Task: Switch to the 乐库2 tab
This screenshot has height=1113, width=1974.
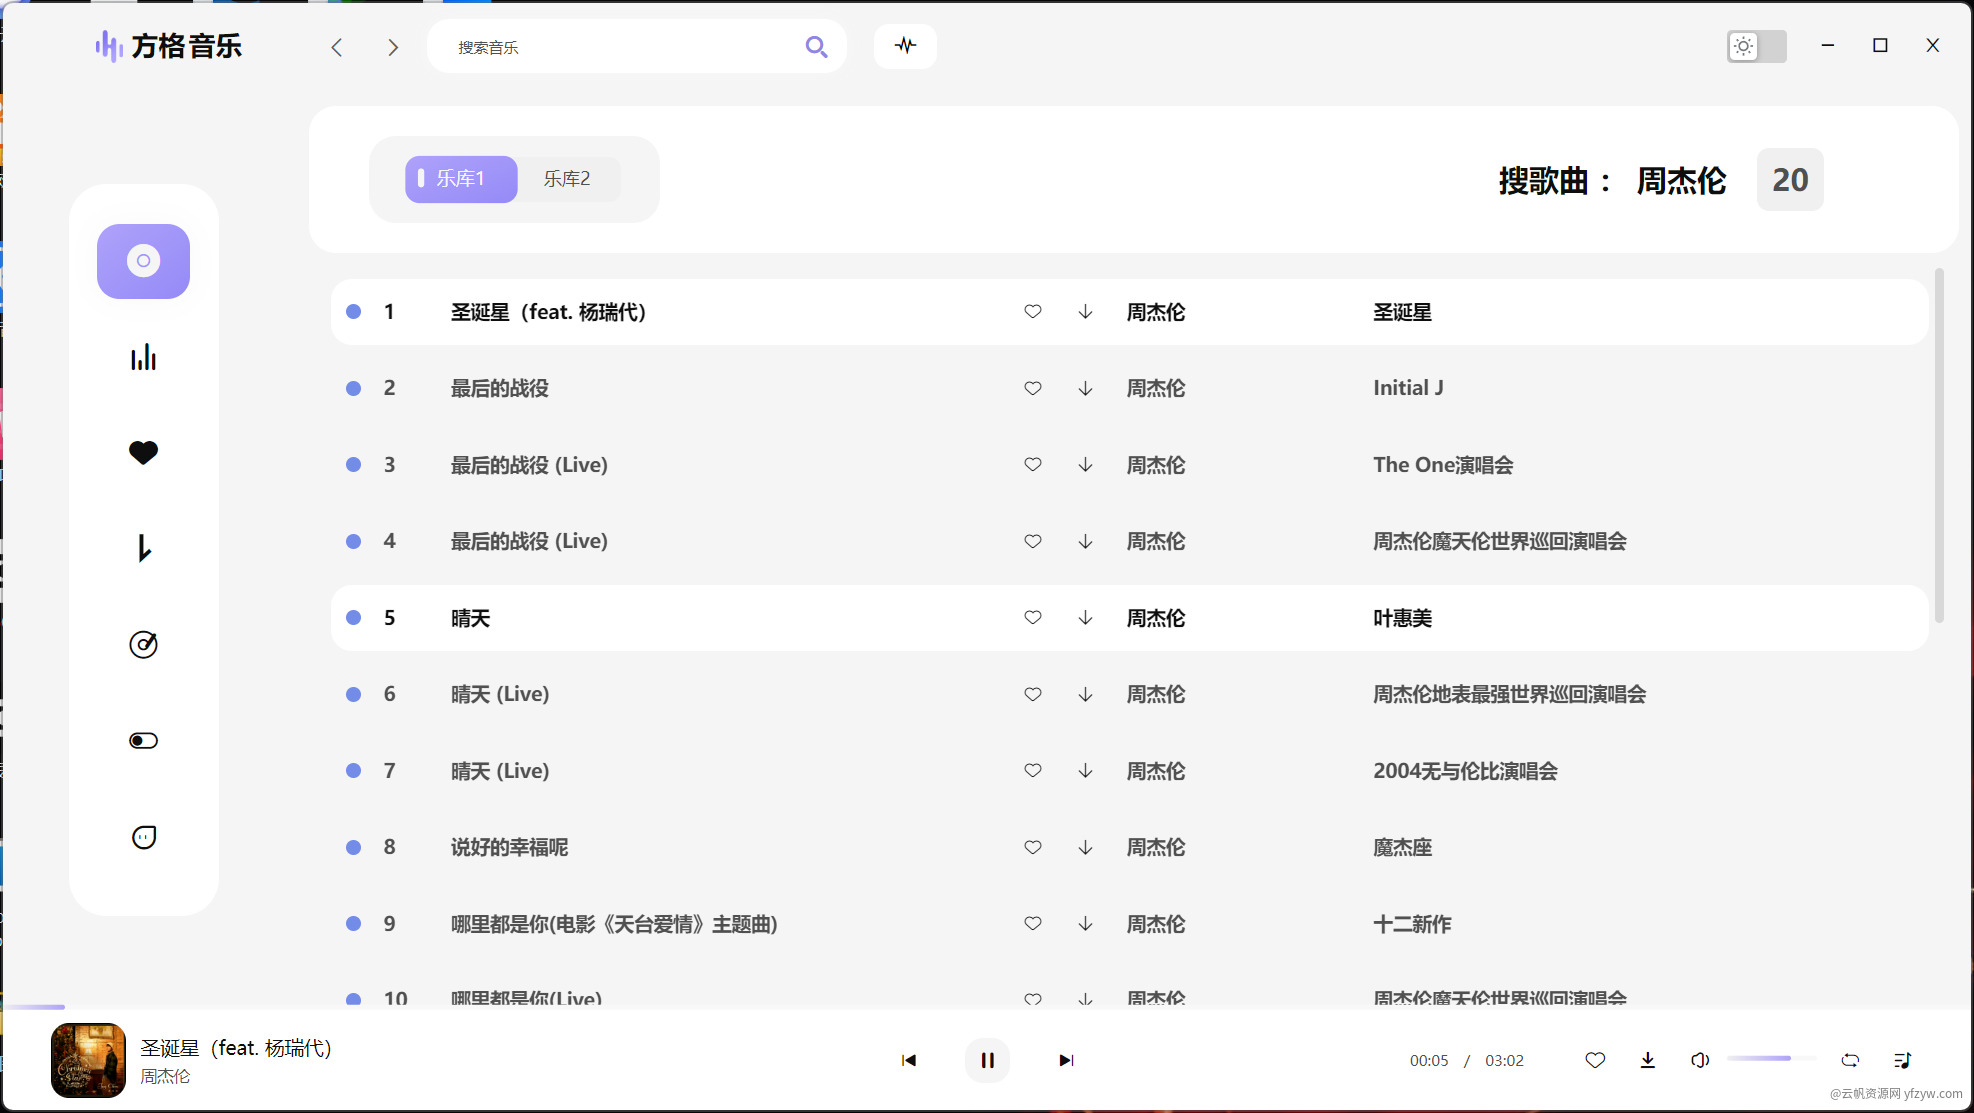Action: pyautogui.click(x=567, y=179)
